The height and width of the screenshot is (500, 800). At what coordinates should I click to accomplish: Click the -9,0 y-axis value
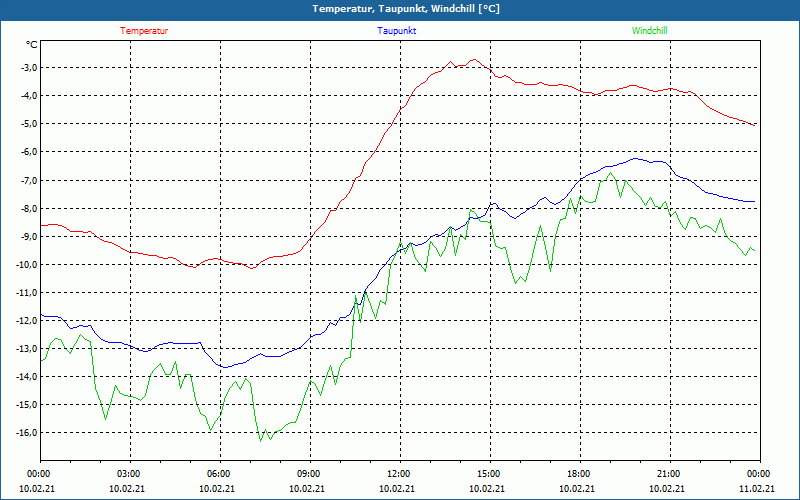(28, 237)
